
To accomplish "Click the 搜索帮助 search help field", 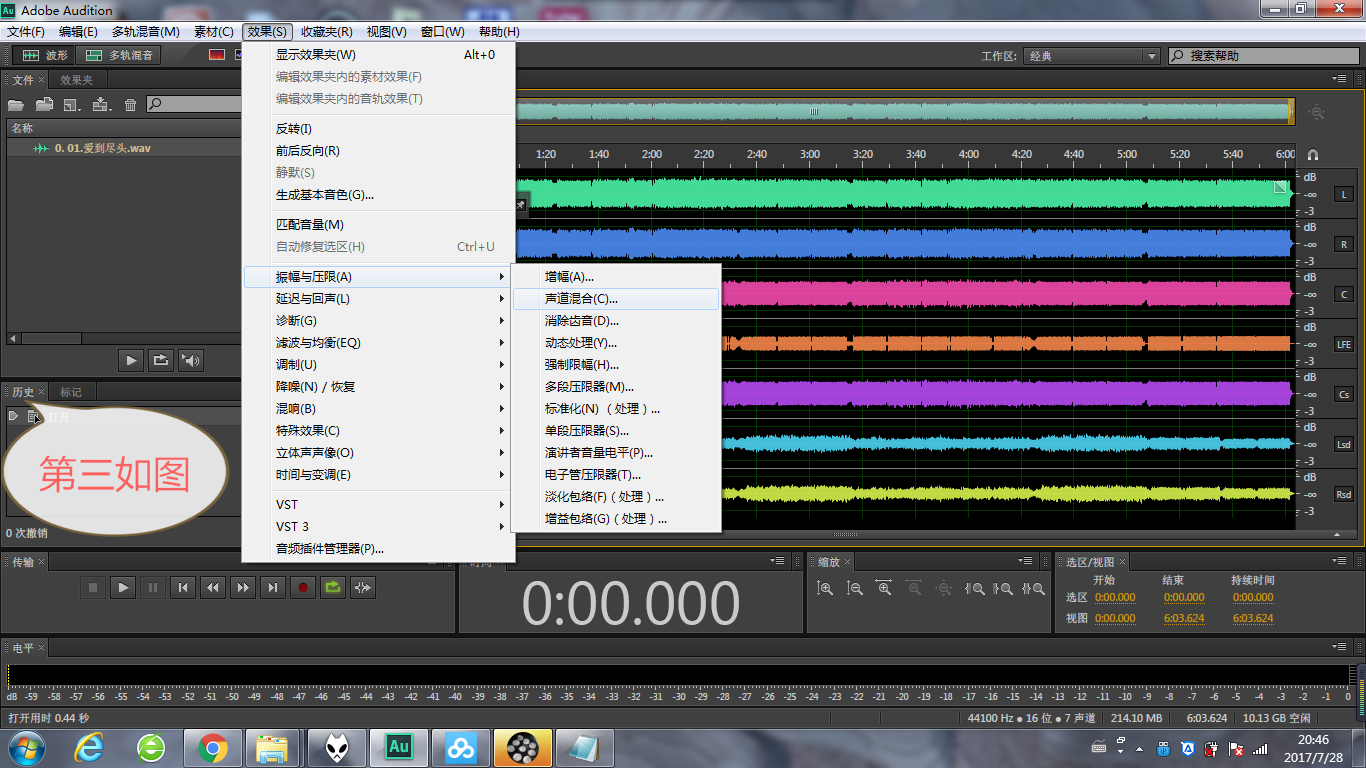I will [1262, 56].
